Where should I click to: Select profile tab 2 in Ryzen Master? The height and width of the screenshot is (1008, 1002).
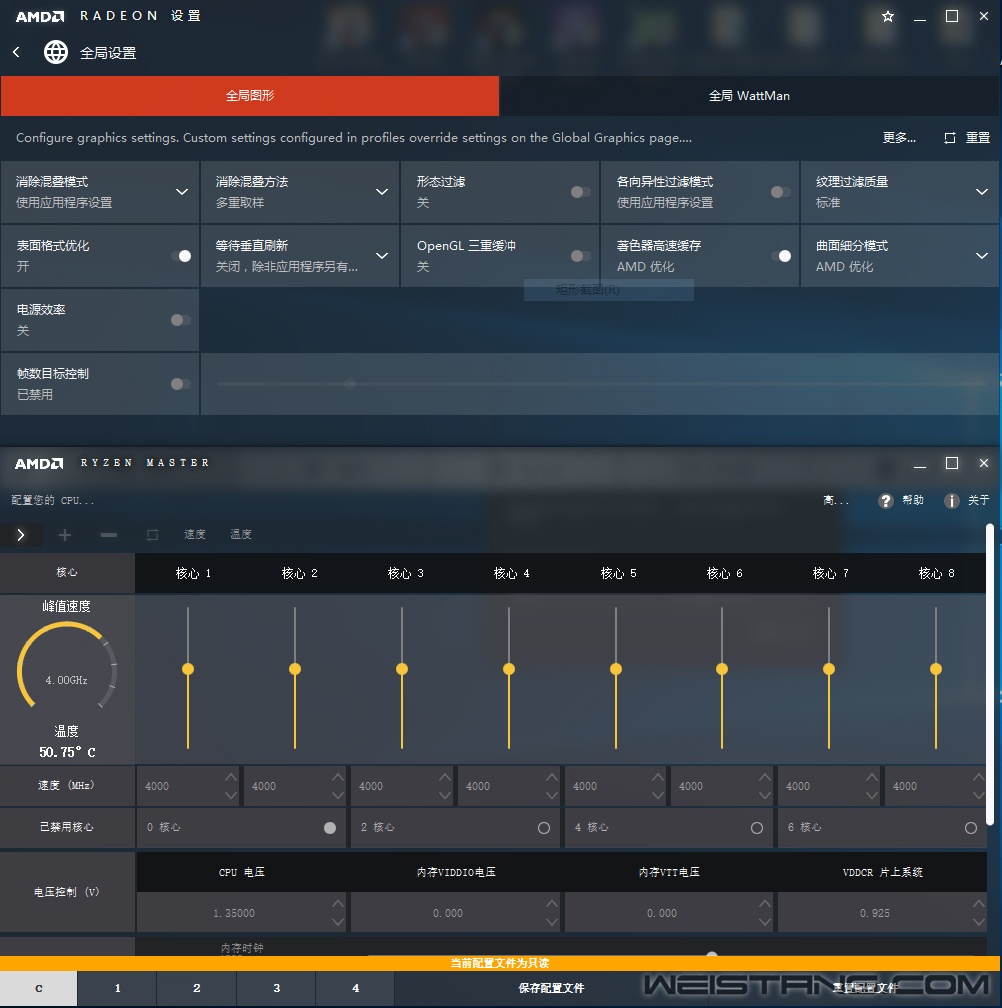(x=197, y=989)
